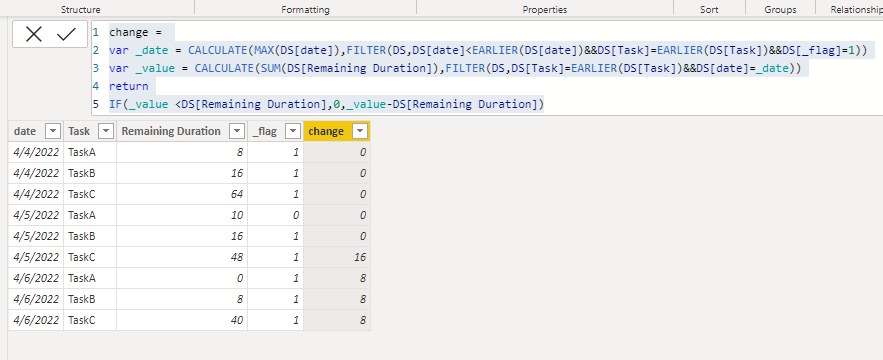Select Remaining Duration cell with value 48
883x360 pixels.
click(x=182, y=257)
